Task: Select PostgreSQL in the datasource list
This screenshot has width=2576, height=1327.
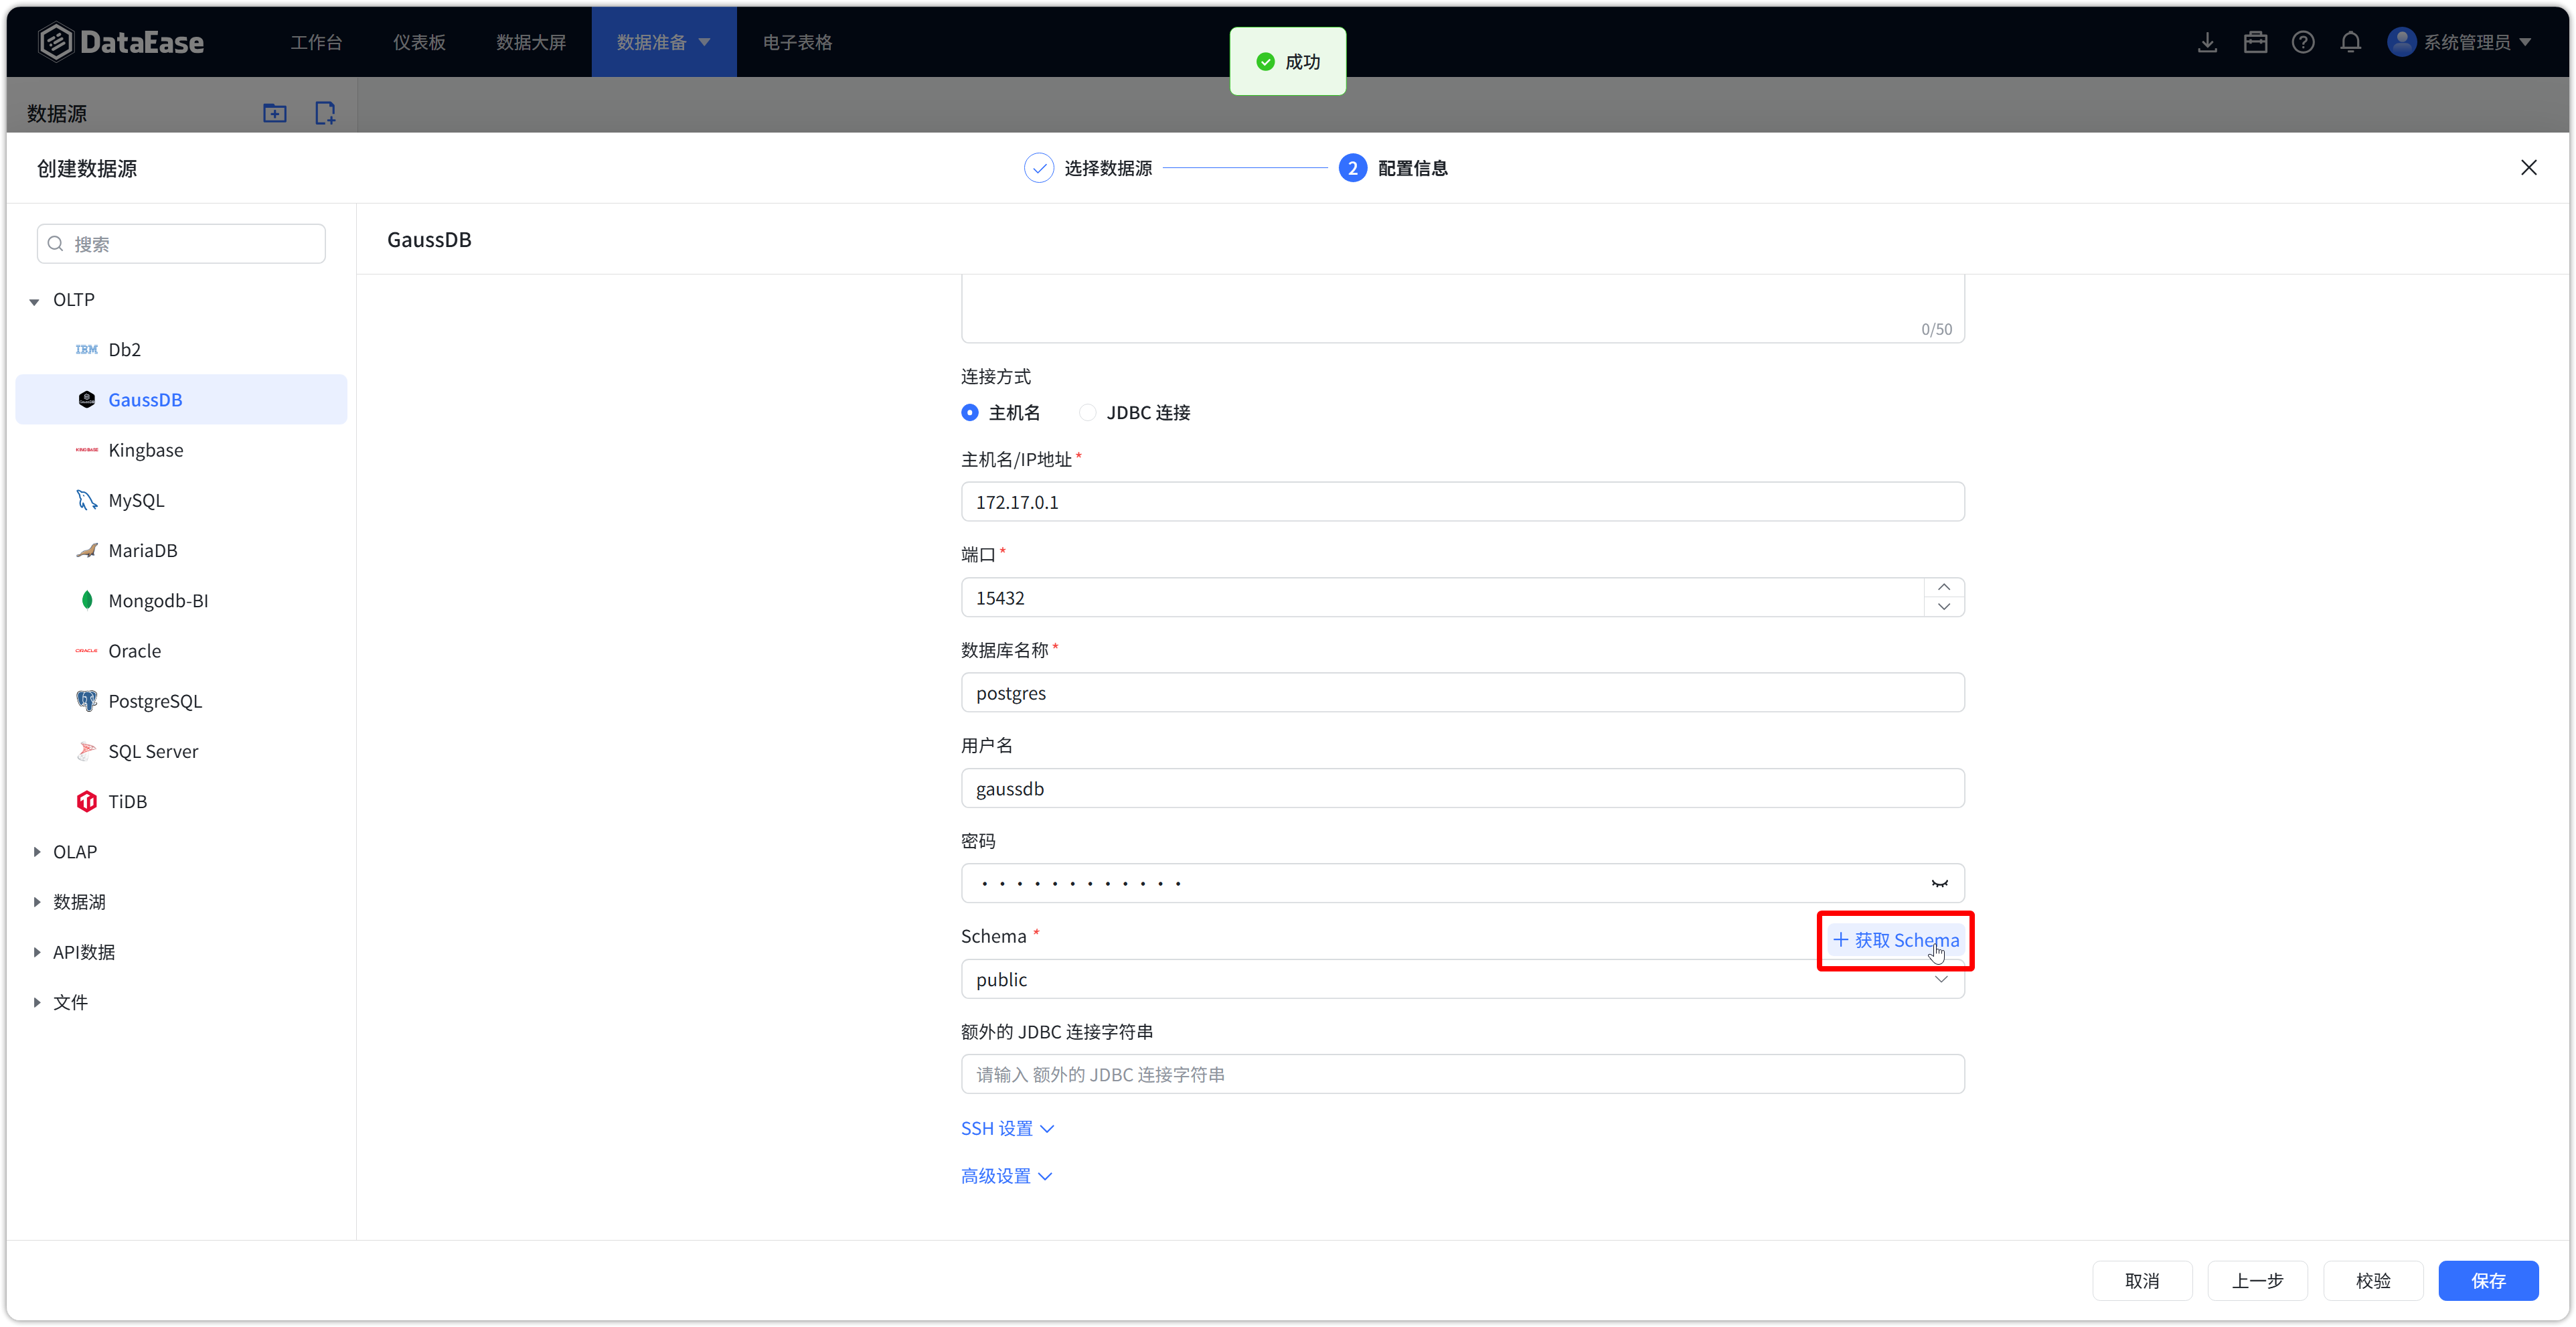Action: [x=181, y=701]
